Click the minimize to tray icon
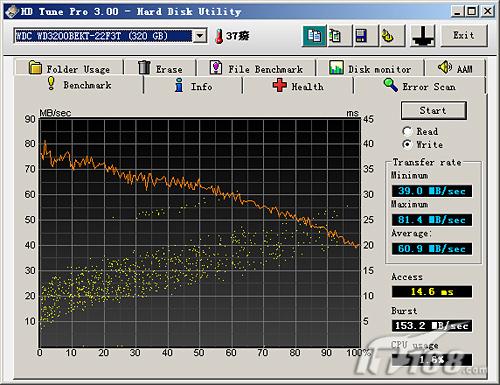Screen dimensions: 500x385 (423, 36)
